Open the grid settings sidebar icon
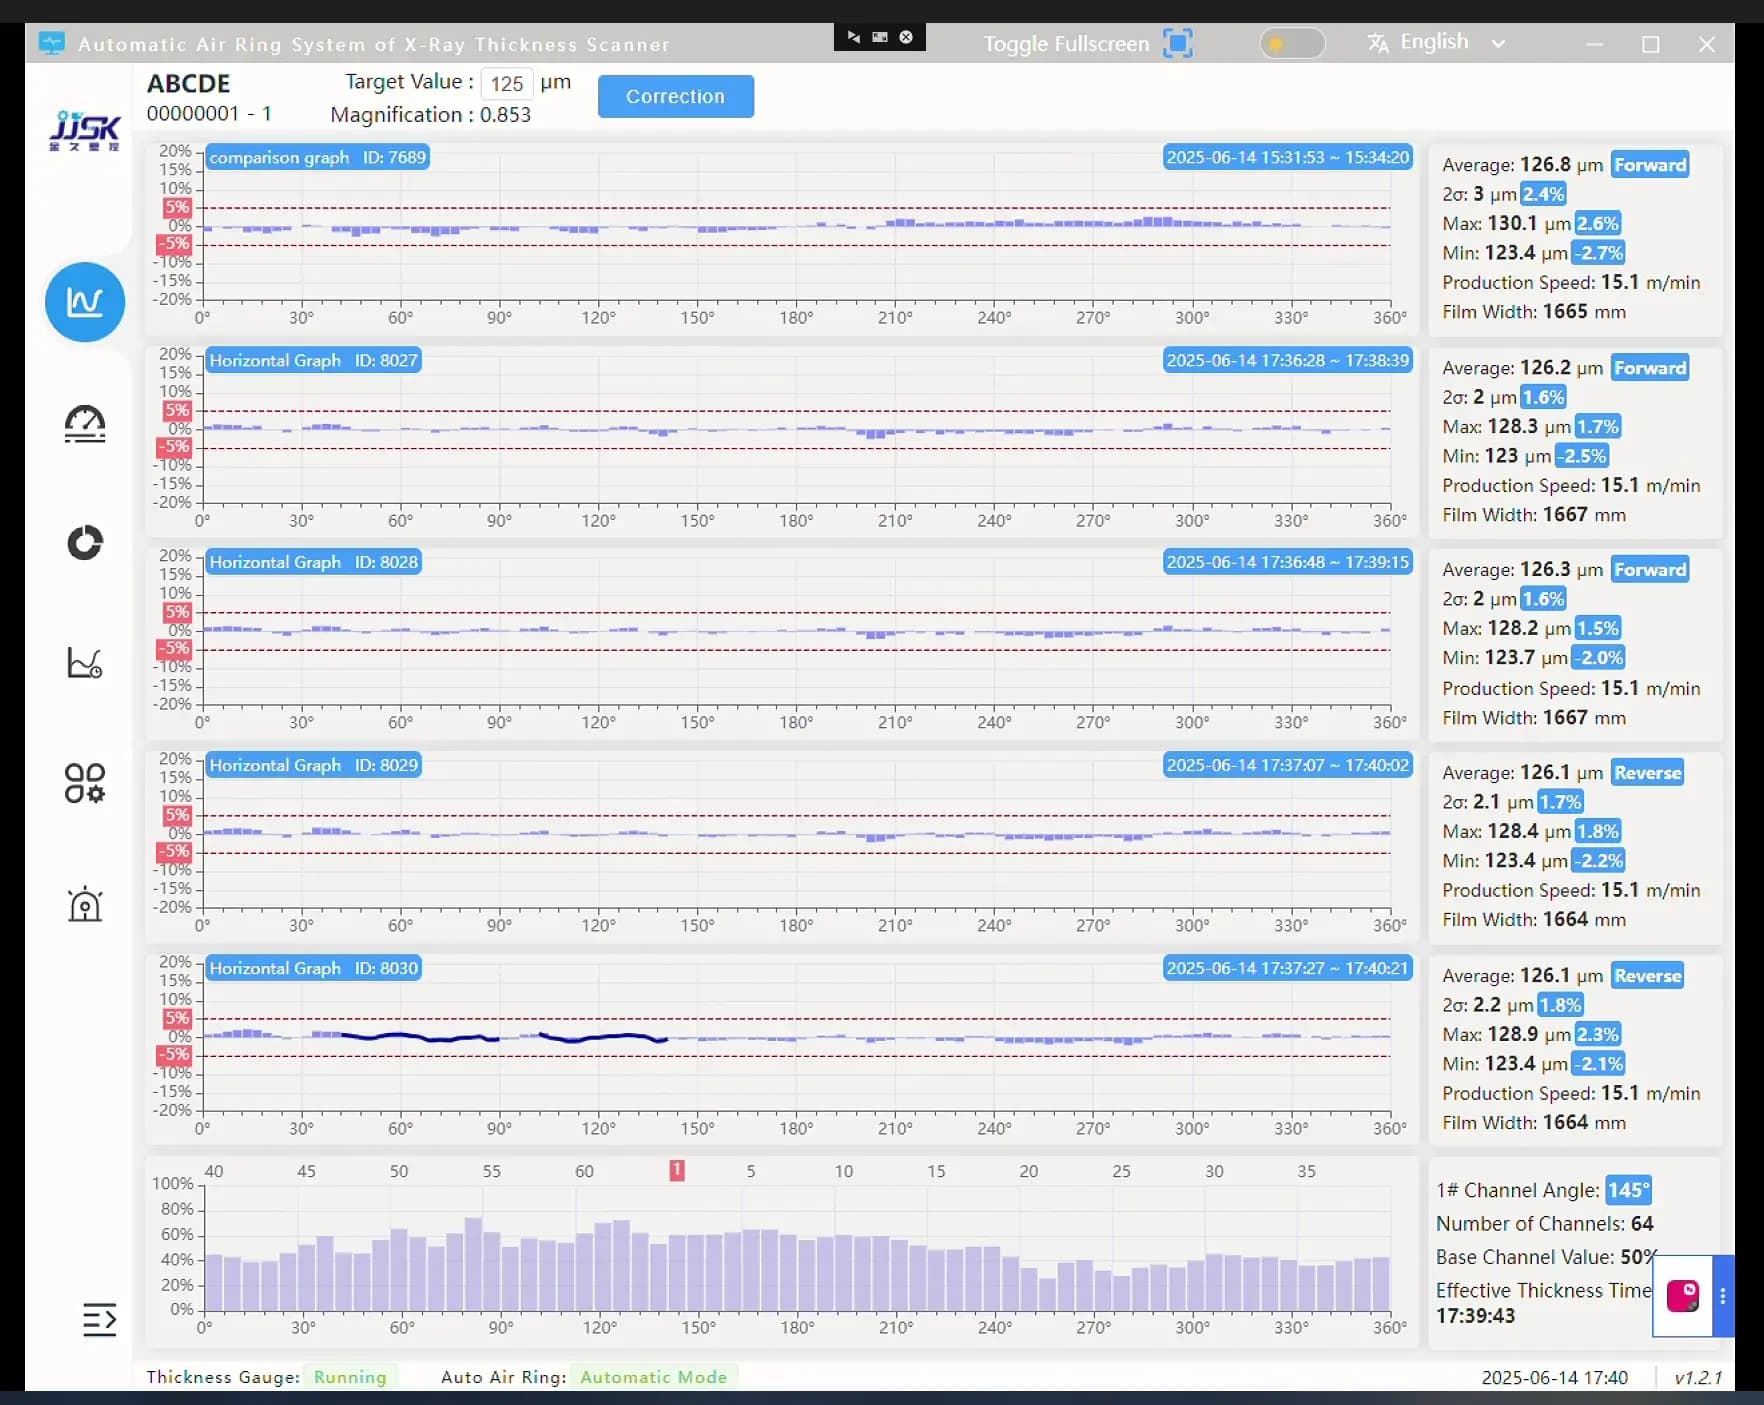The image size is (1764, 1405). pos(85,783)
